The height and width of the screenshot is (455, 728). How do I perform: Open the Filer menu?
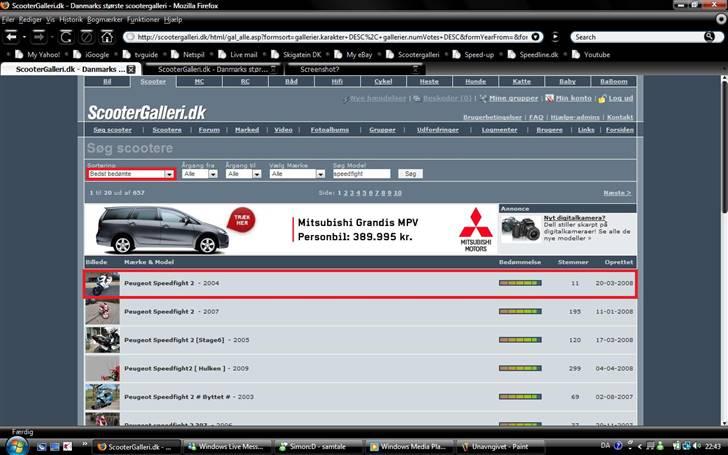click(x=8, y=20)
